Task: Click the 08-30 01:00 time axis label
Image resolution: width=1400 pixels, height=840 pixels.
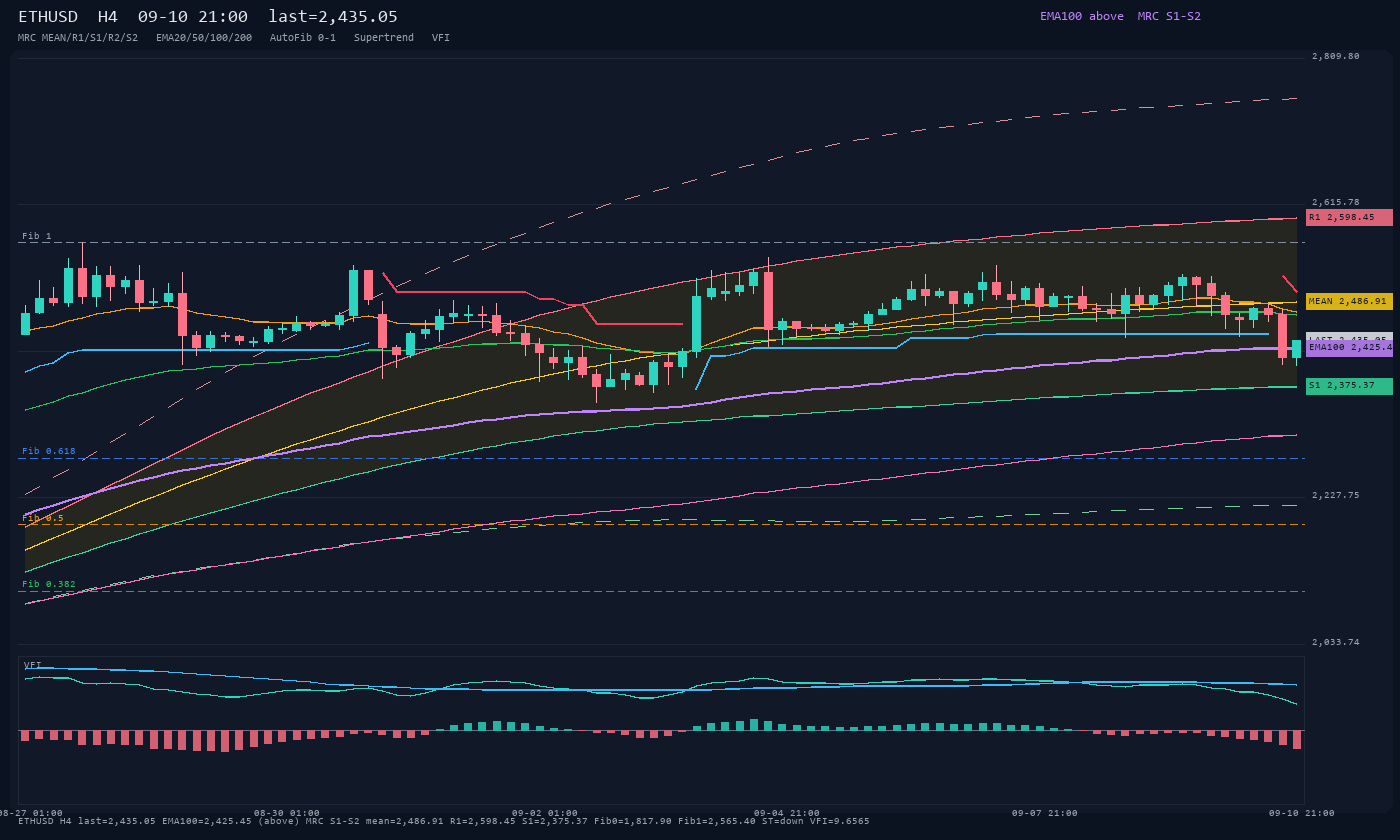Action: 287,813
